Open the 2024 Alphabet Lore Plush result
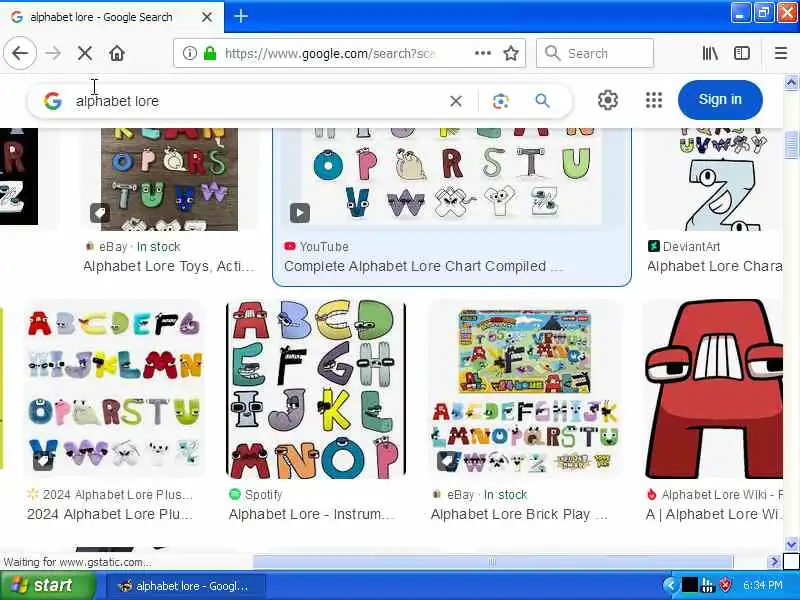 [110, 514]
